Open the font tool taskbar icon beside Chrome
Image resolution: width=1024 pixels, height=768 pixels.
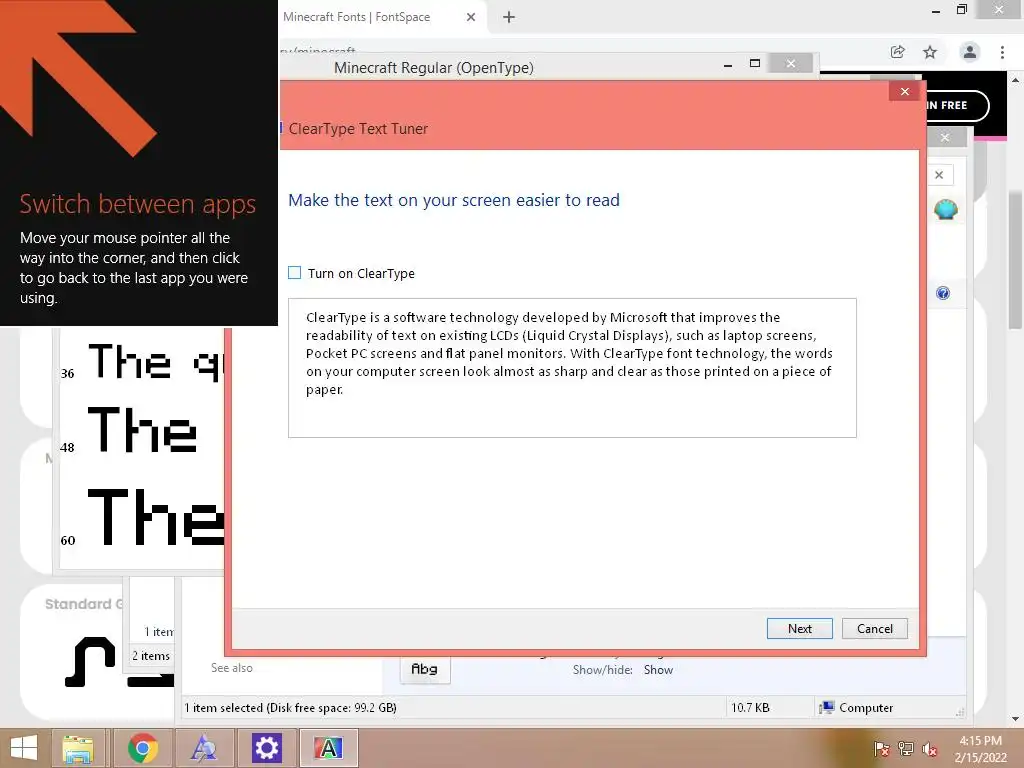coord(203,748)
